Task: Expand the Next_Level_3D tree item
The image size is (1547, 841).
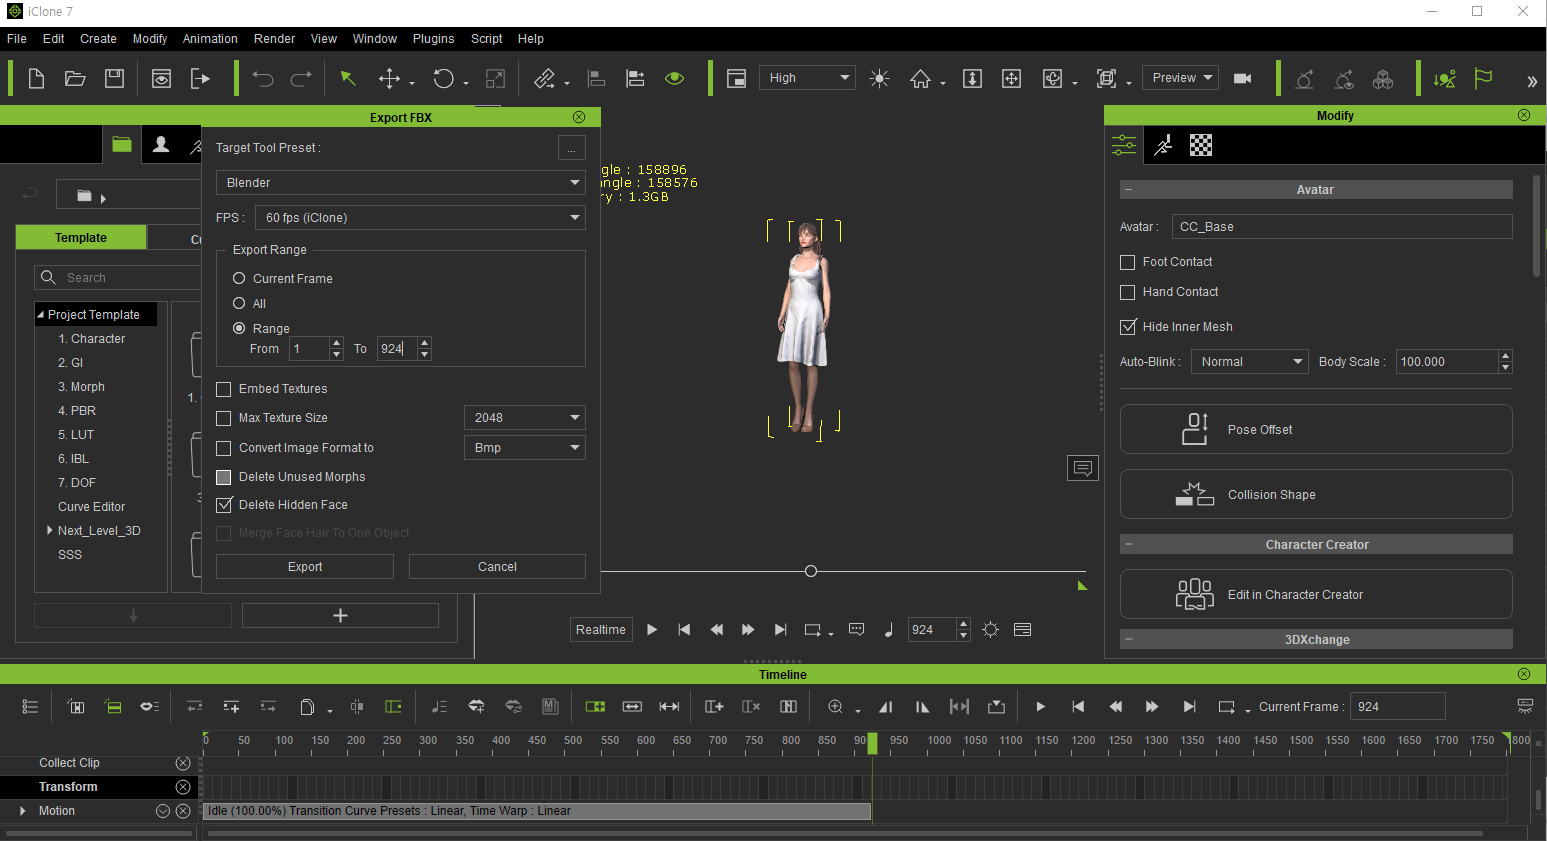Action: click(x=50, y=530)
